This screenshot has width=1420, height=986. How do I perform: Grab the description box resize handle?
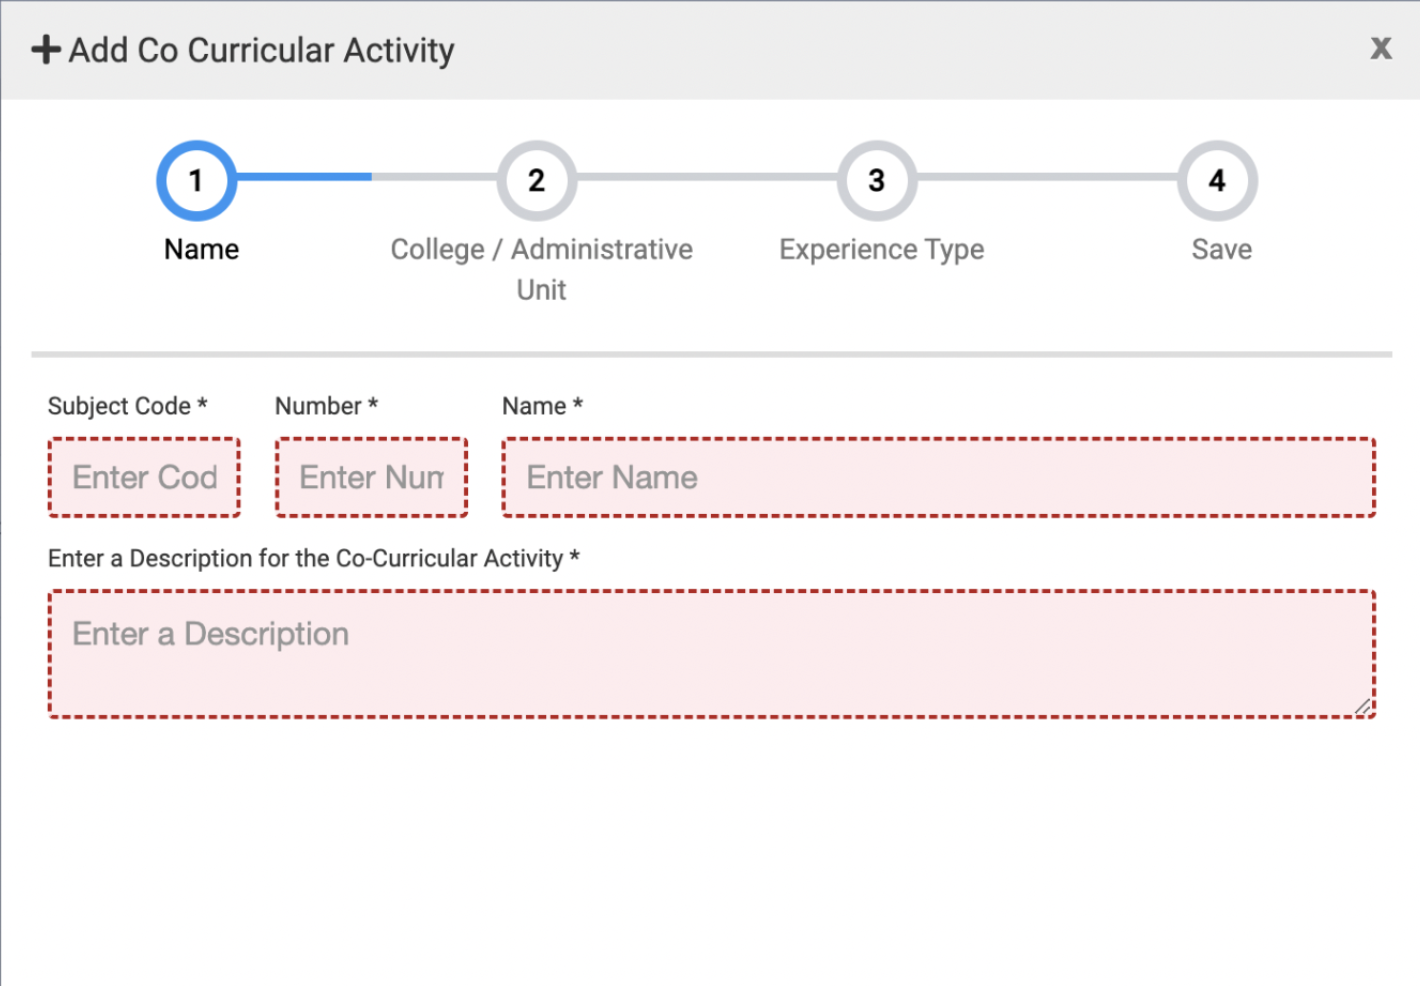[x=1362, y=707]
